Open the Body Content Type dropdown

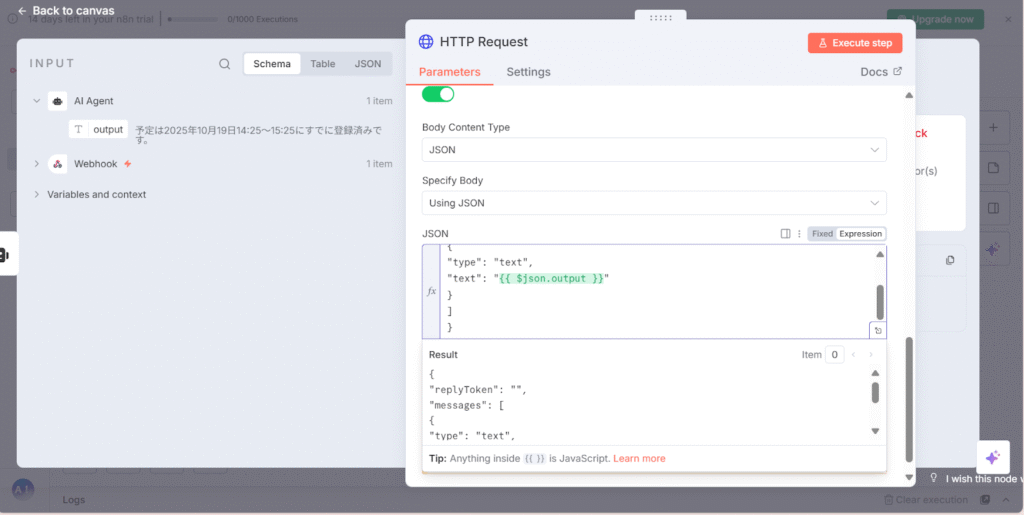click(653, 150)
